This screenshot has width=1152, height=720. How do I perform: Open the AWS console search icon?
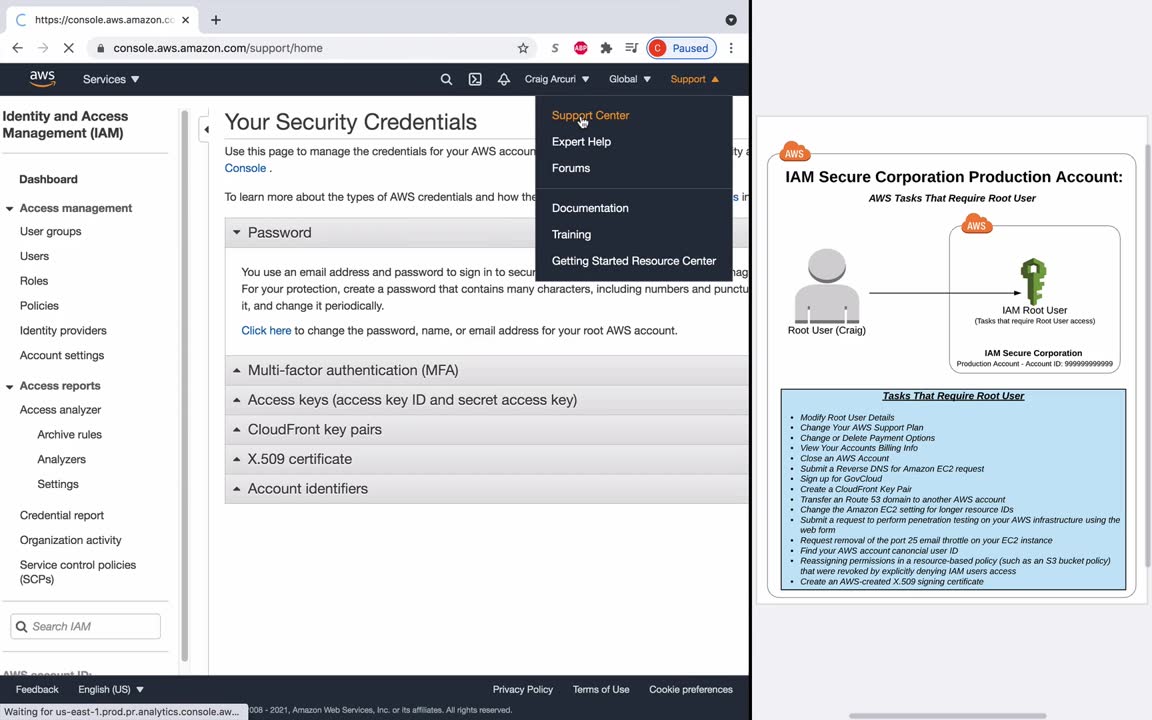[x=446, y=79]
